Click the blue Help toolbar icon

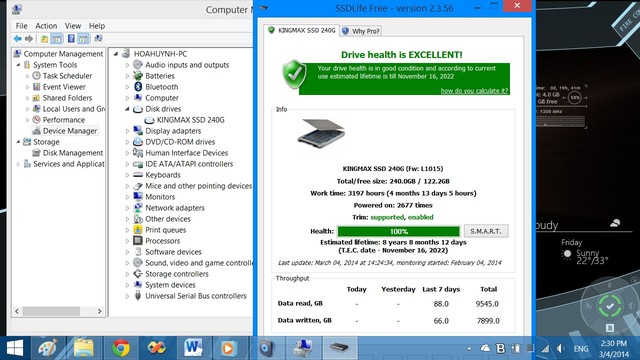click(x=71, y=39)
